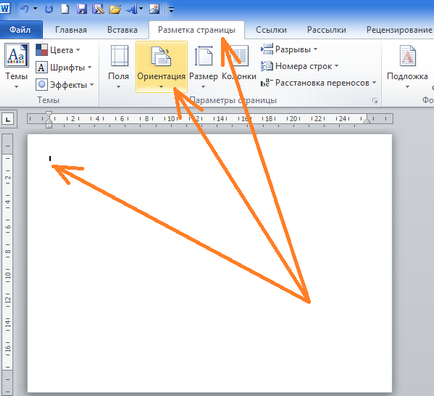The height and width of the screenshot is (396, 434).
Task: Open Параметры страницы dialog launcher
Action: pos(375,101)
